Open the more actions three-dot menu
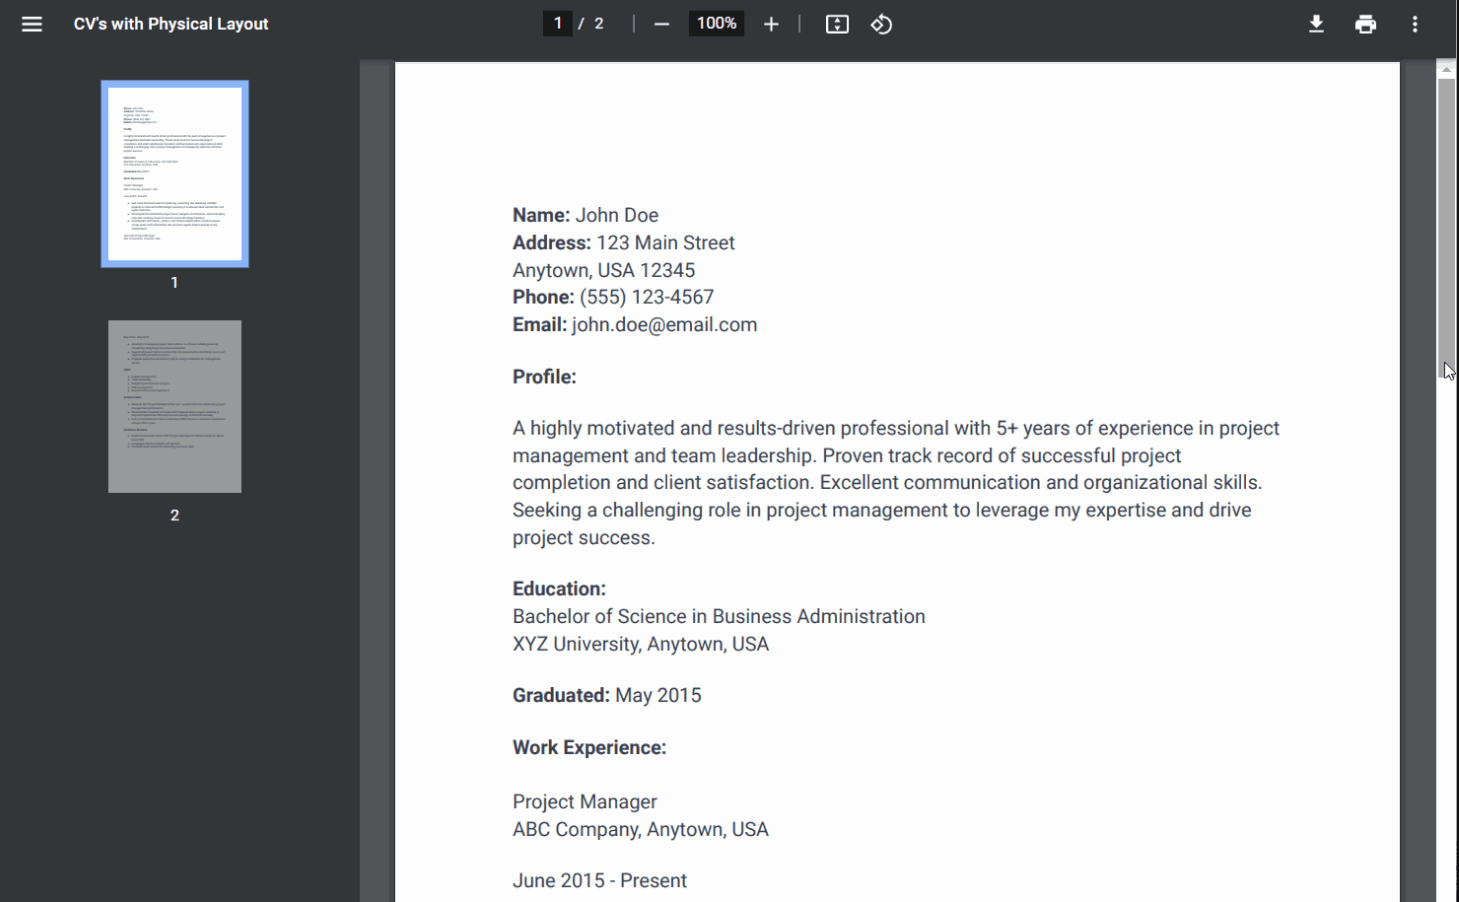This screenshot has height=902, width=1459. [1417, 23]
